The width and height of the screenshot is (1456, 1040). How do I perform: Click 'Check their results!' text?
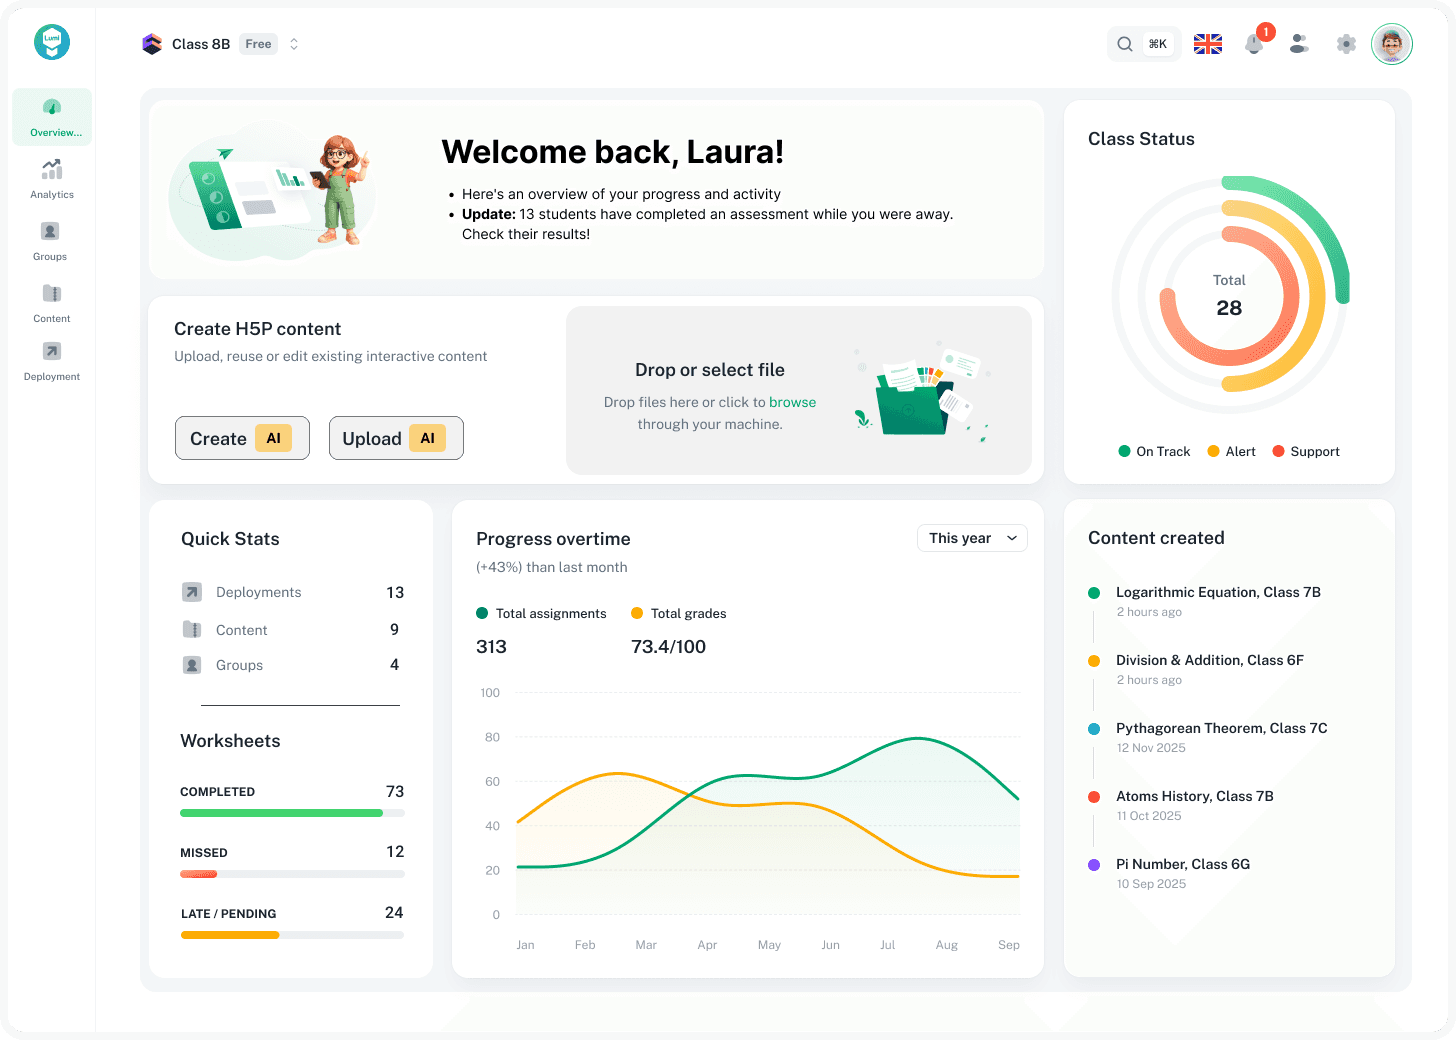pos(526,234)
